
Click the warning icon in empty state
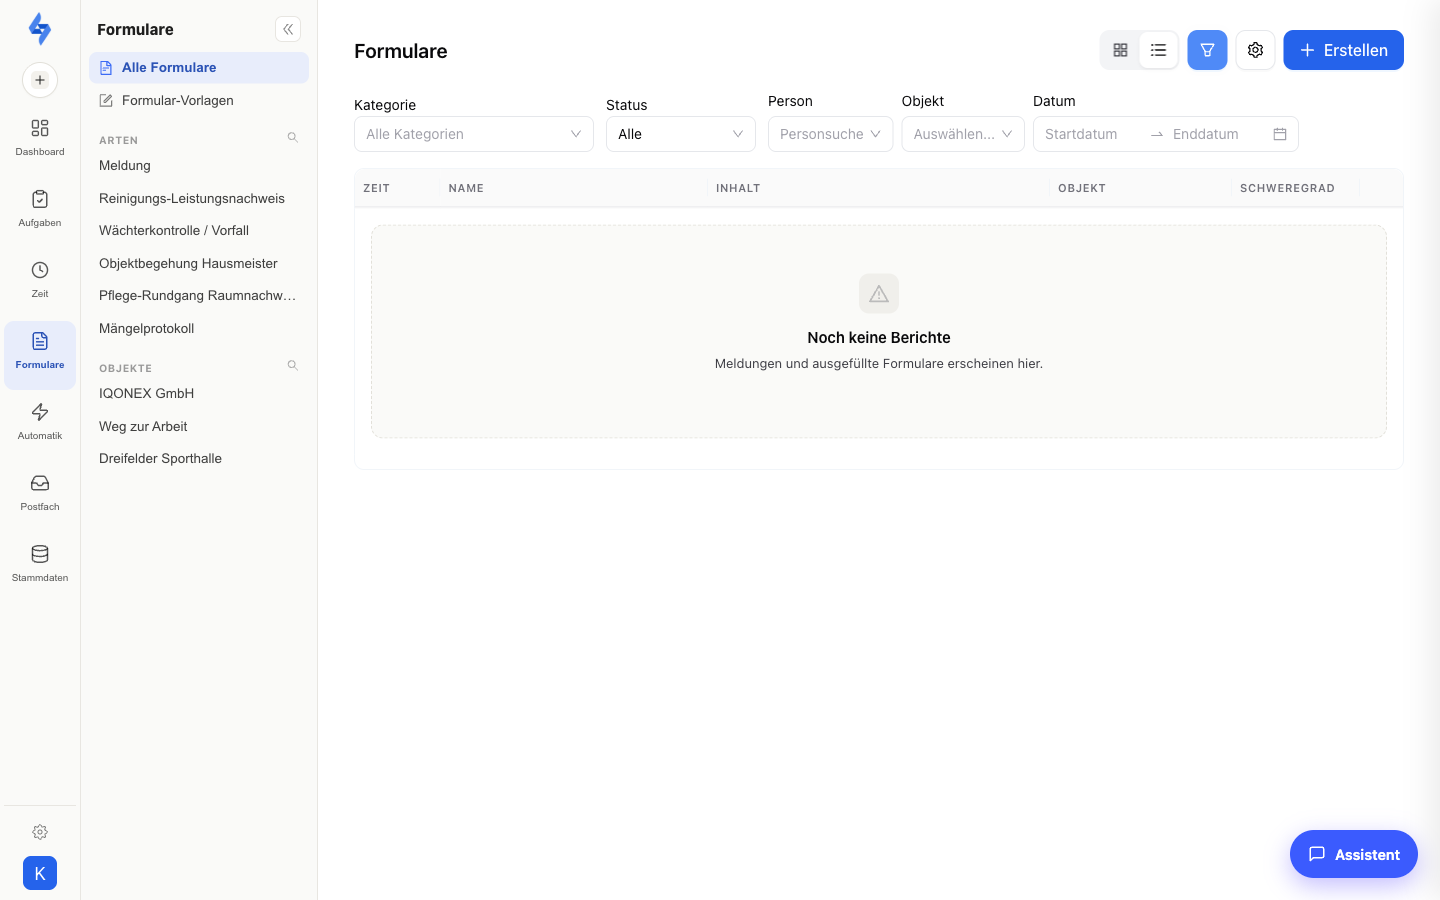click(x=879, y=294)
